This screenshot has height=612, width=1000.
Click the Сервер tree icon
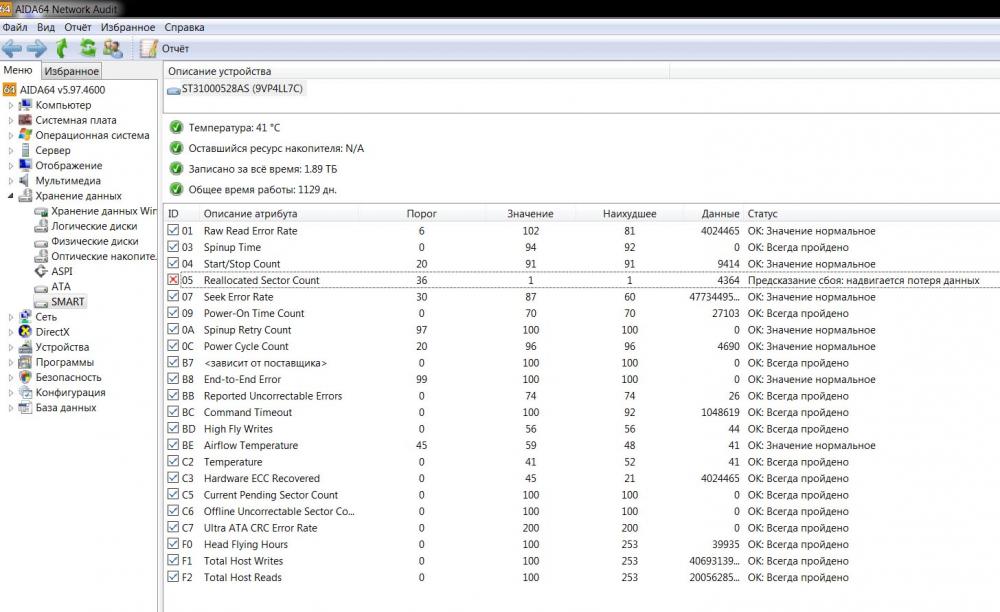coord(26,150)
